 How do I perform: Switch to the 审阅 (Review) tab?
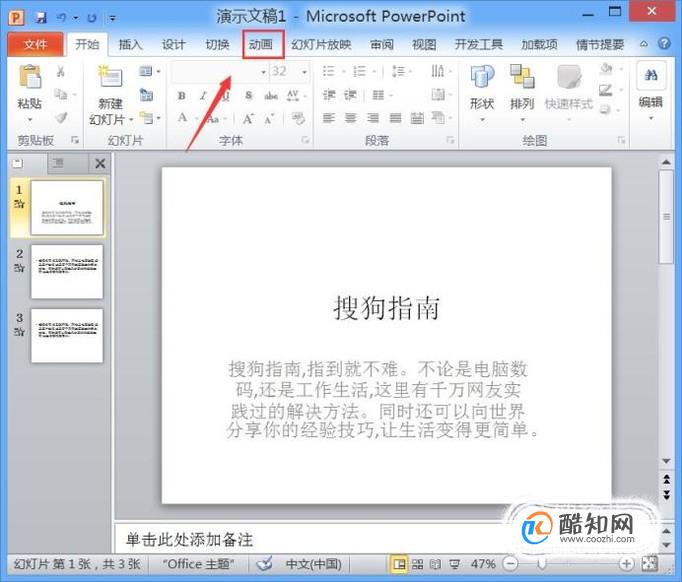pos(382,44)
